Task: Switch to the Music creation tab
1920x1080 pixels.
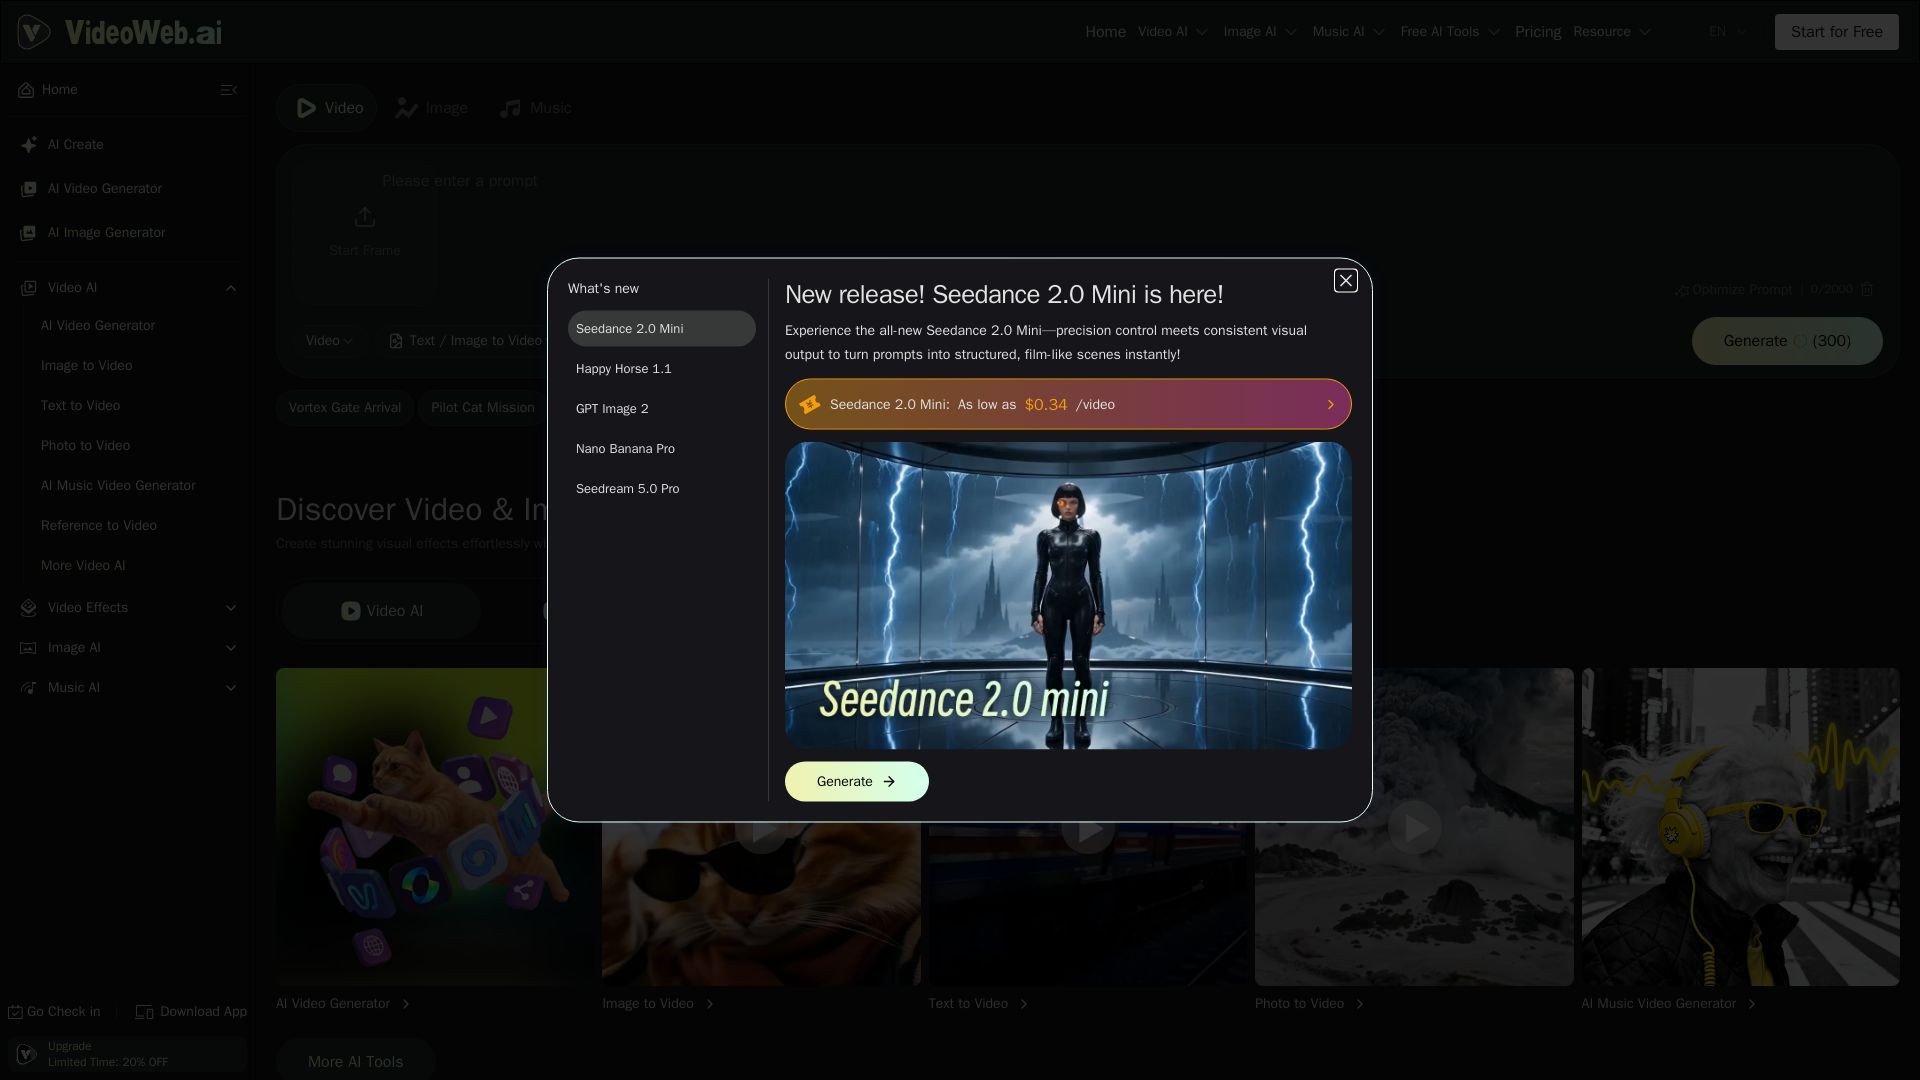Action: (536, 108)
